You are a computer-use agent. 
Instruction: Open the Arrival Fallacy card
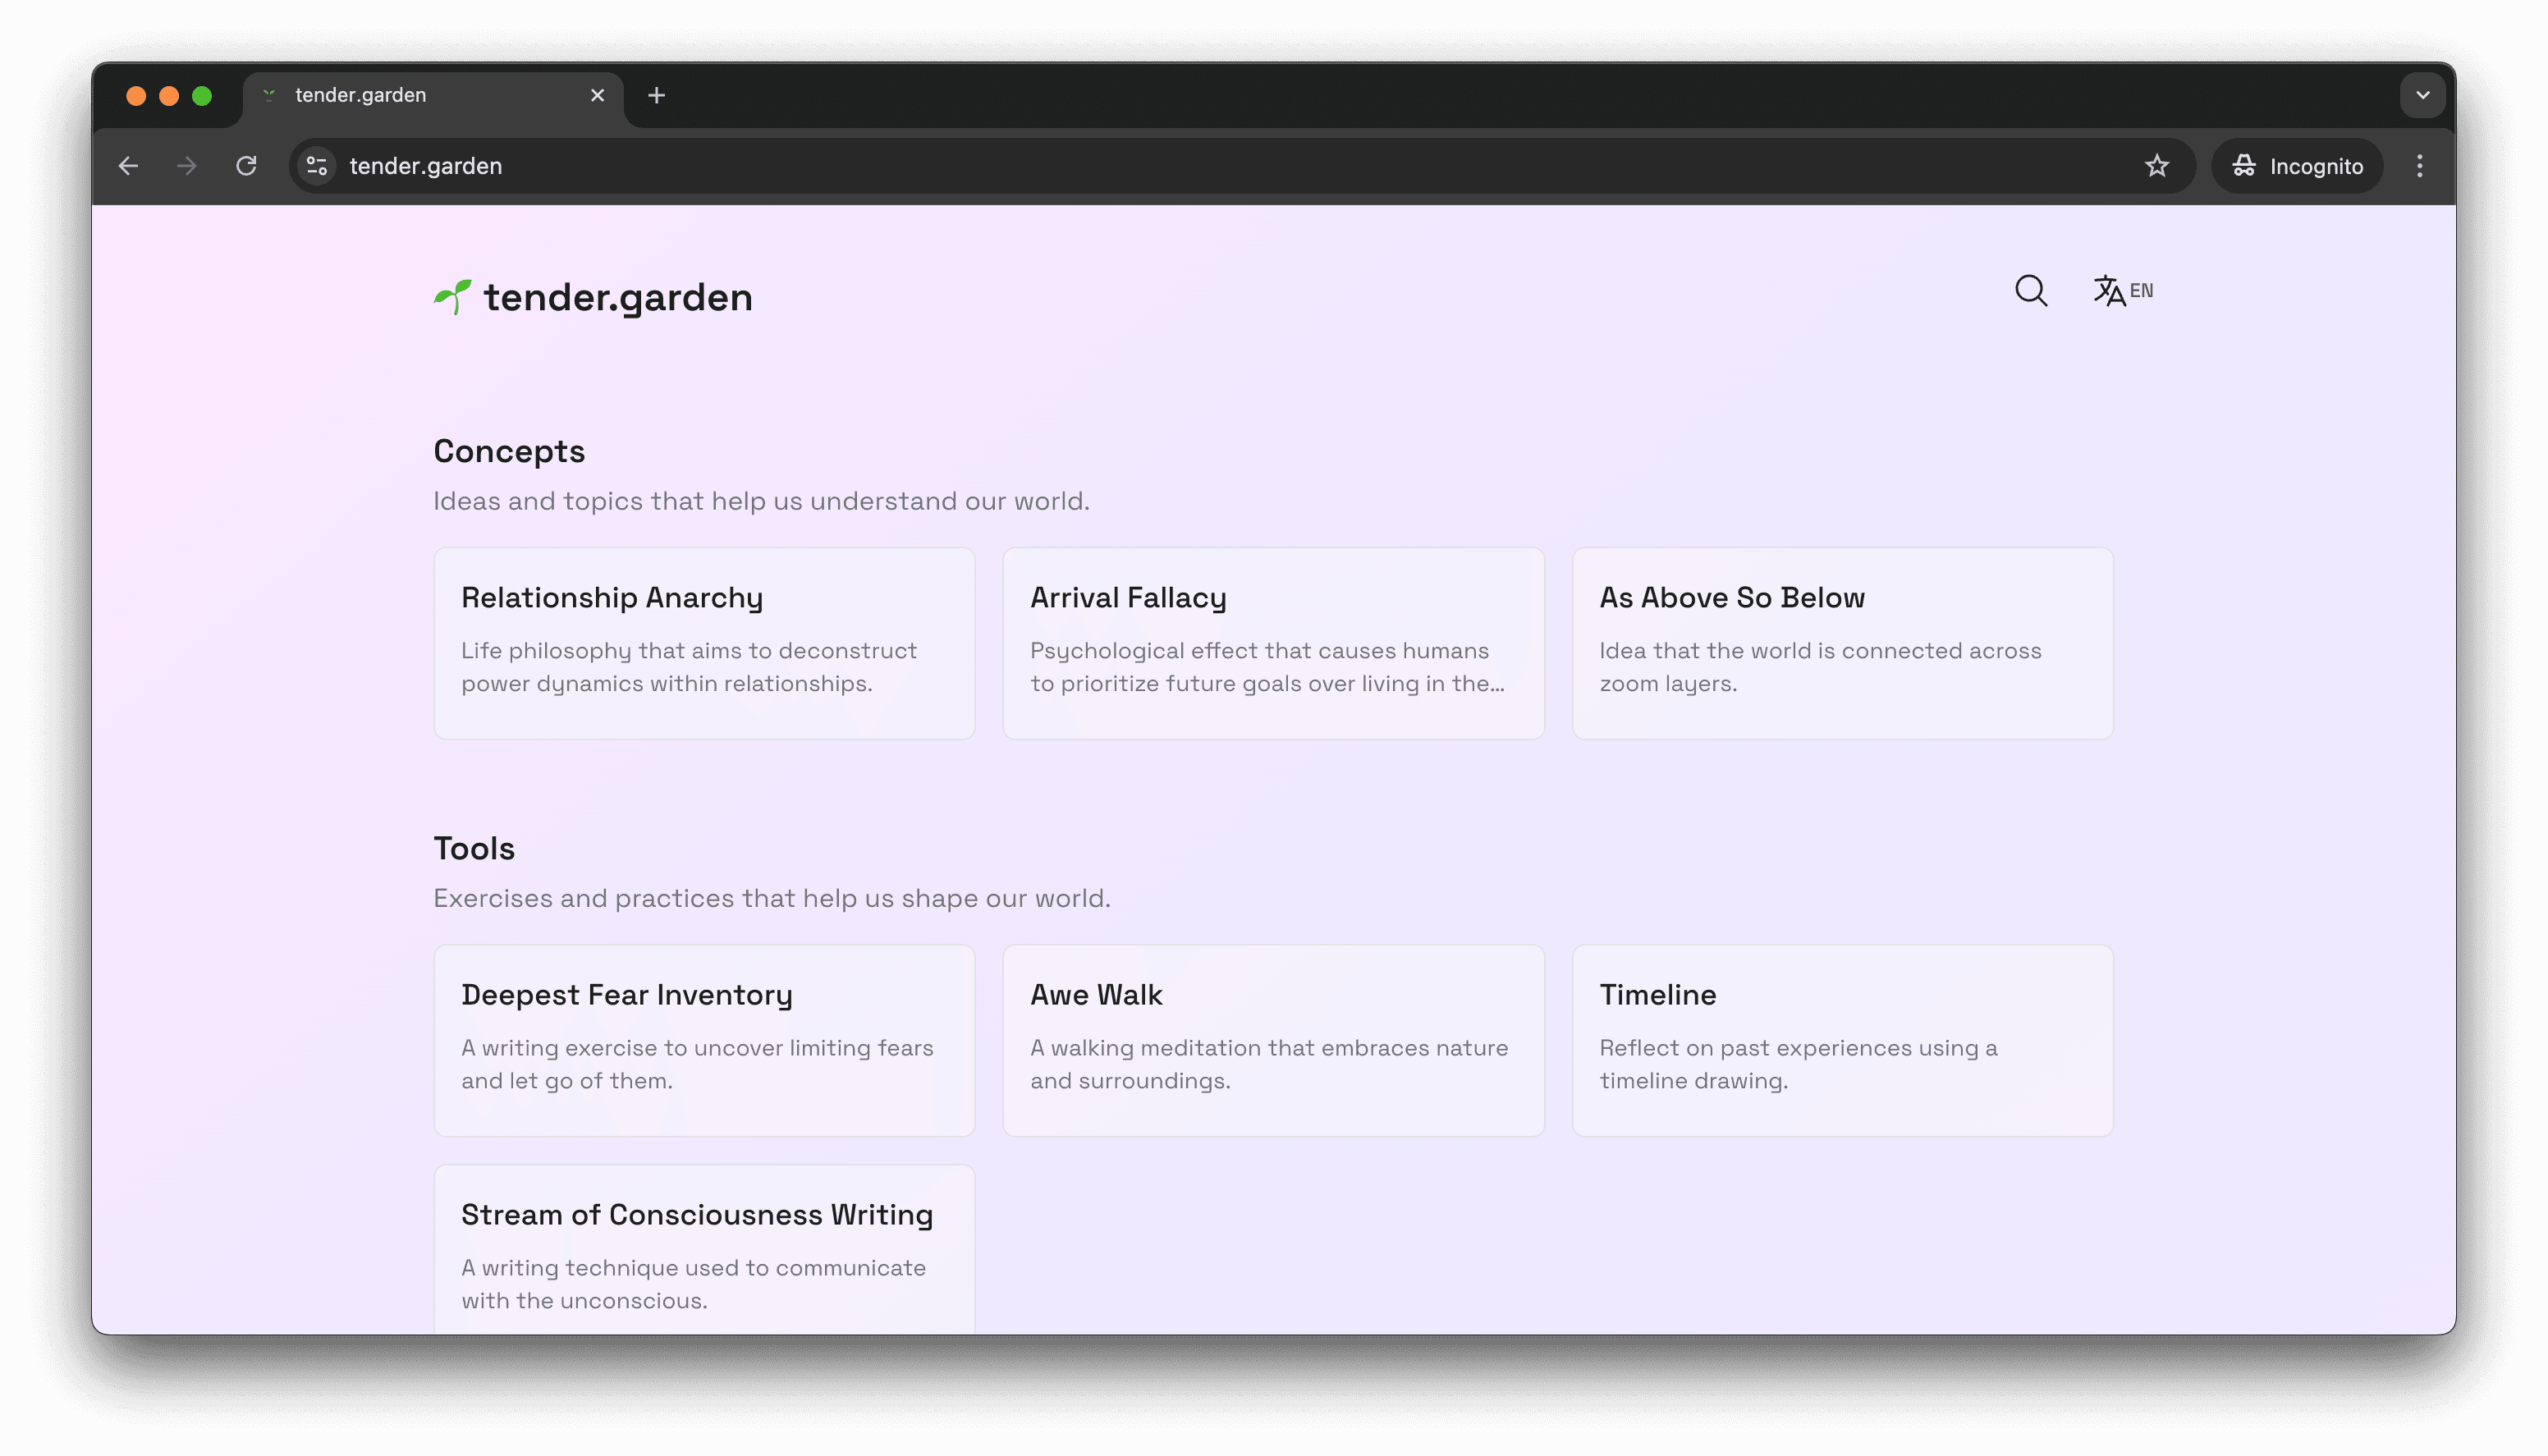pos(1273,643)
